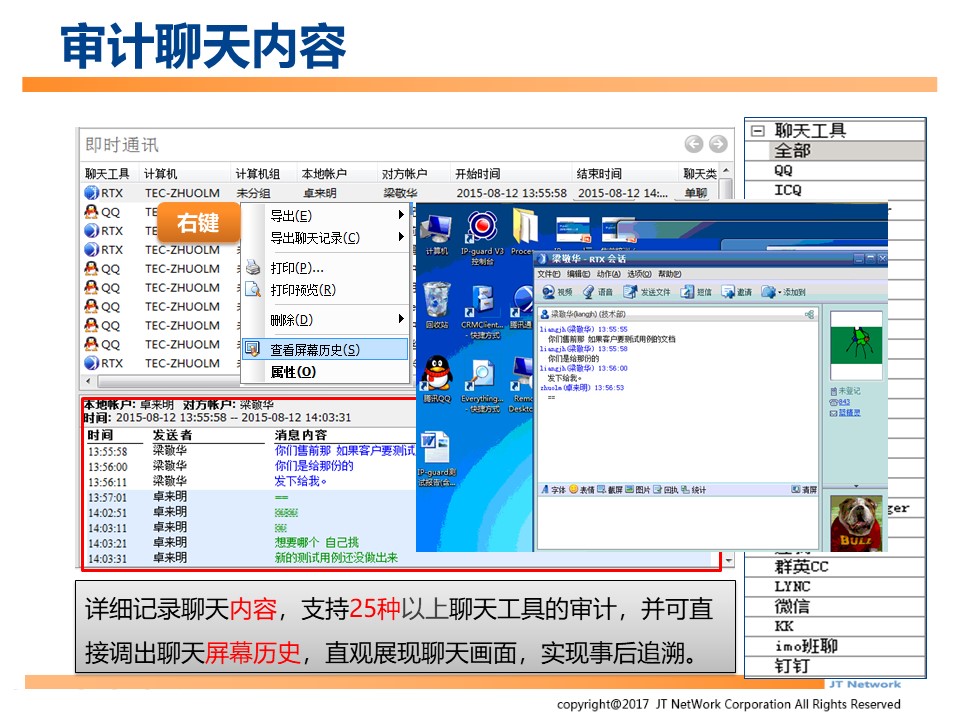Open 编辑(E) menu in RTX window

coord(579,274)
